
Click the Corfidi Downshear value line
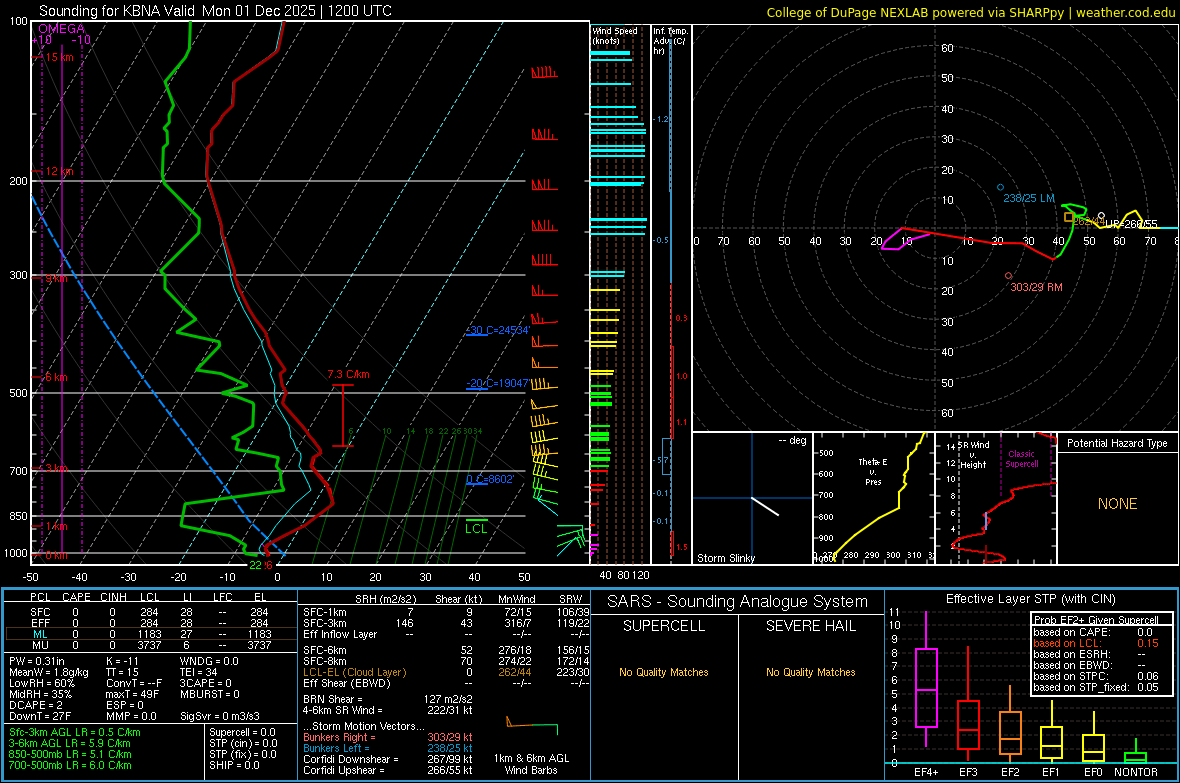click(388, 759)
